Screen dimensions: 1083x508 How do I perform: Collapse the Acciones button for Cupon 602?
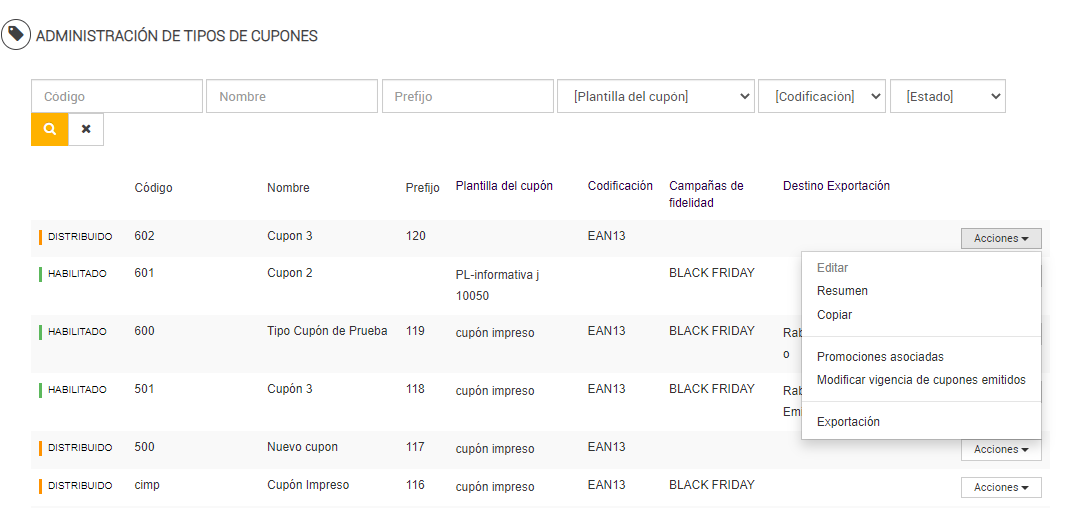tap(1001, 238)
